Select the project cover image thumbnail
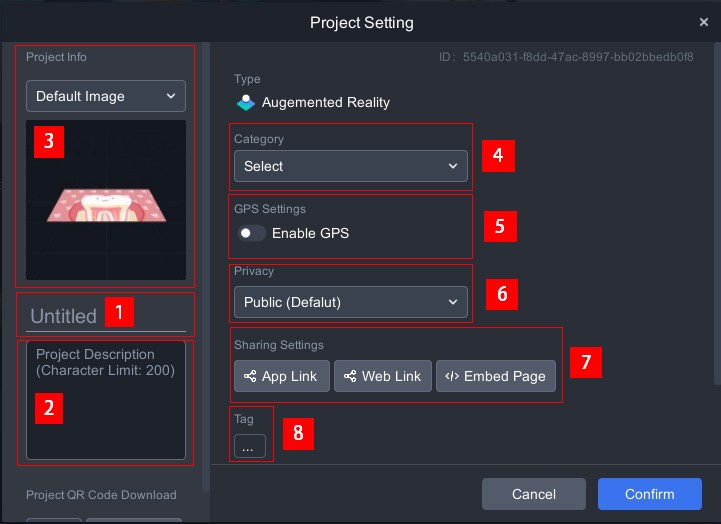The height and width of the screenshot is (524, 721). [x=106, y=200]
